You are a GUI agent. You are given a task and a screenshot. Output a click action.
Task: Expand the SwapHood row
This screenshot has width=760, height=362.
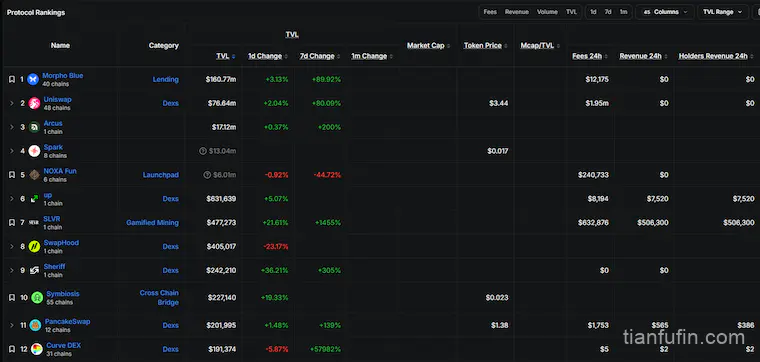click(x=12, y=246)
